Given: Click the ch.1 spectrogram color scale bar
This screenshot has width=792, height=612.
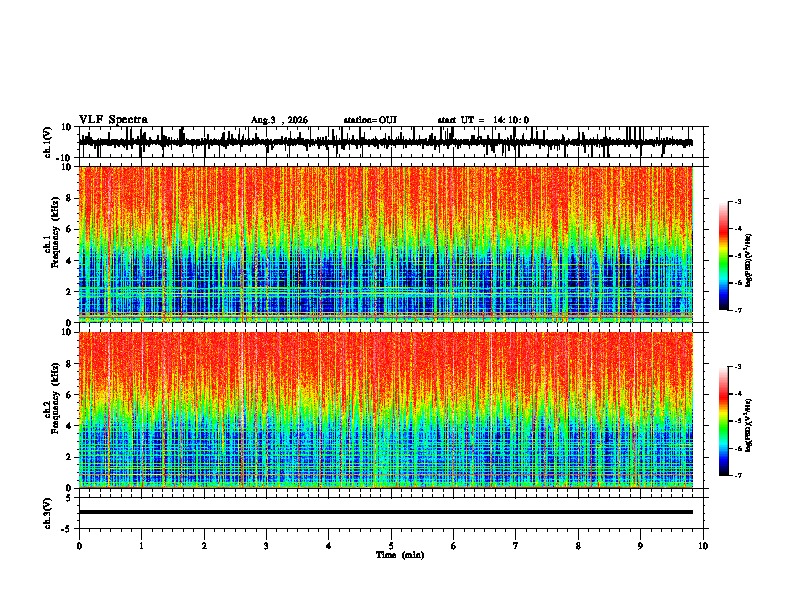Looking at the screenshot, I should point(723,256).
